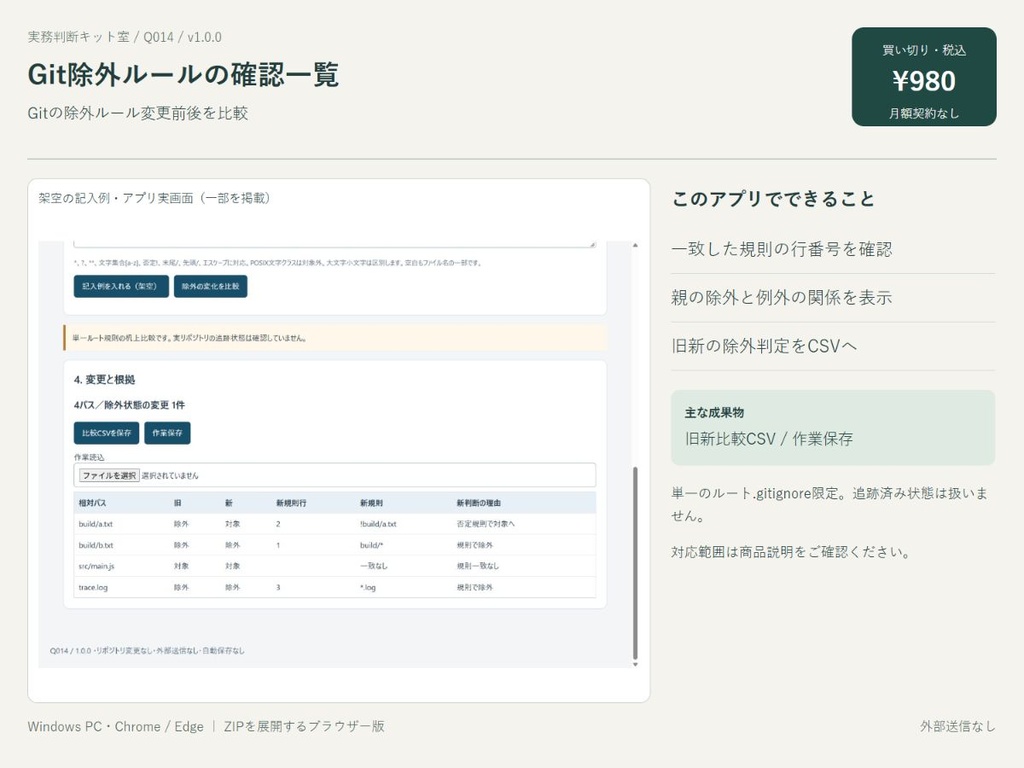Click the textarea resize grip above the hint text

592,244
